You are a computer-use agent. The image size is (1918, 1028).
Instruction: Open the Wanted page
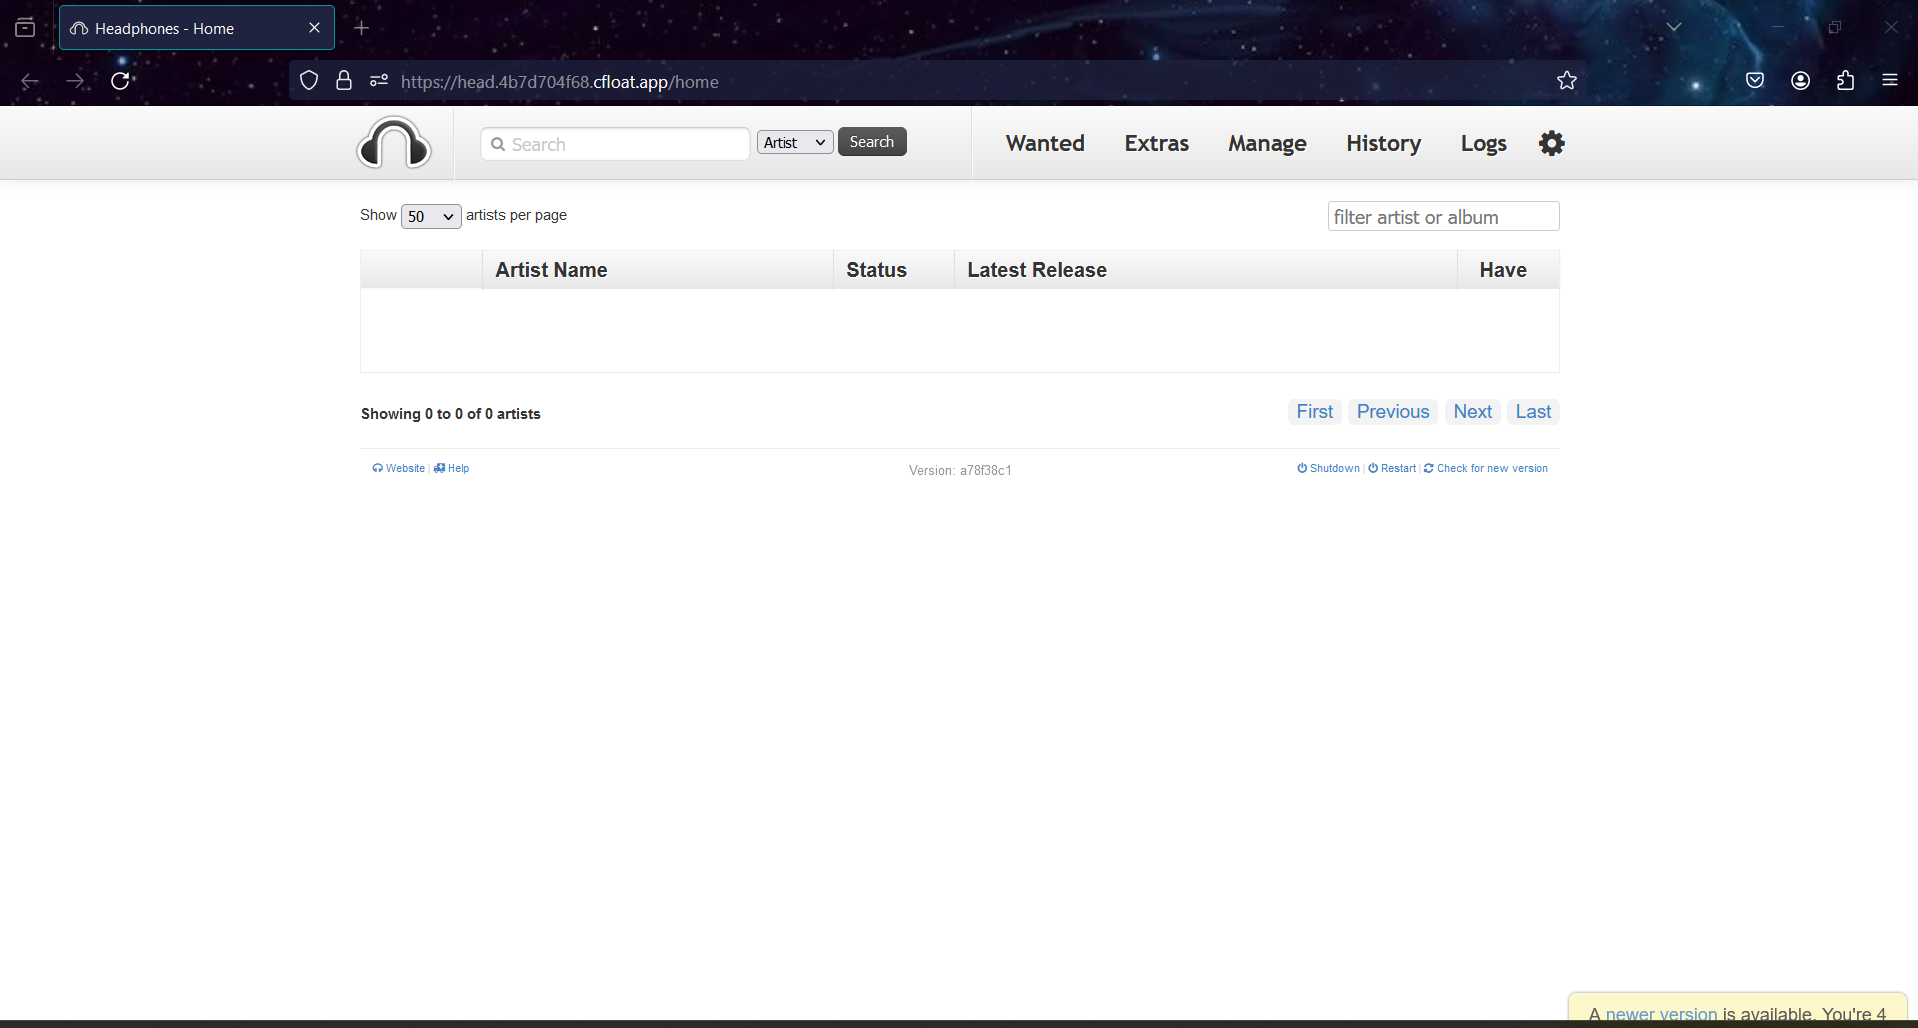coord(1045,143)
